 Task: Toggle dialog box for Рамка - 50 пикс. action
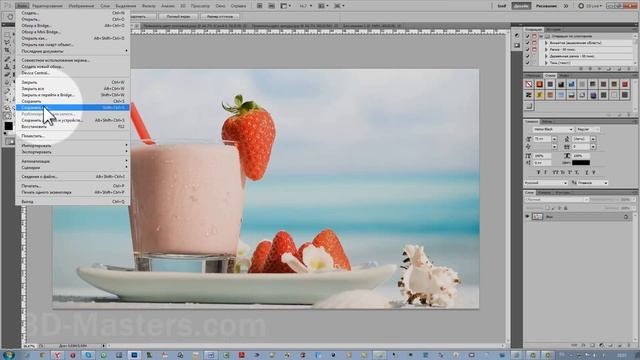(534, 49)
